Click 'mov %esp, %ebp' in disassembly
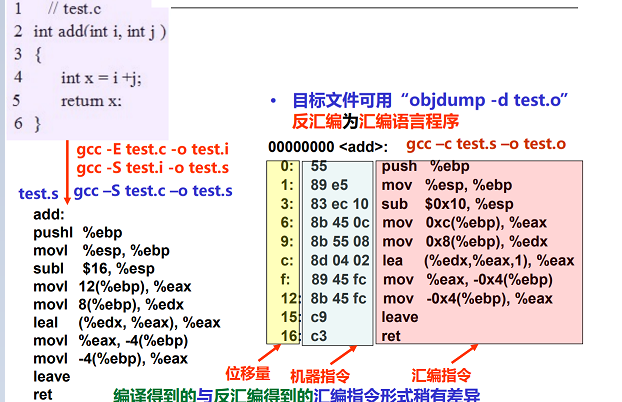Image resolution: width=622 pixels, height=402 pixels. click(447, 185)
